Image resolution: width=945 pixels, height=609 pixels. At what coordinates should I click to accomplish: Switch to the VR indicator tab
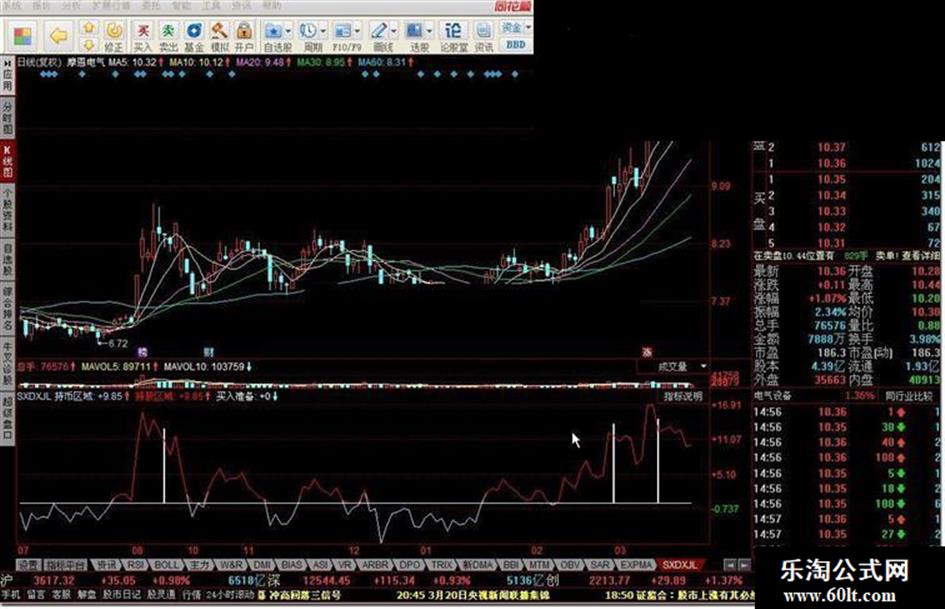344,565
